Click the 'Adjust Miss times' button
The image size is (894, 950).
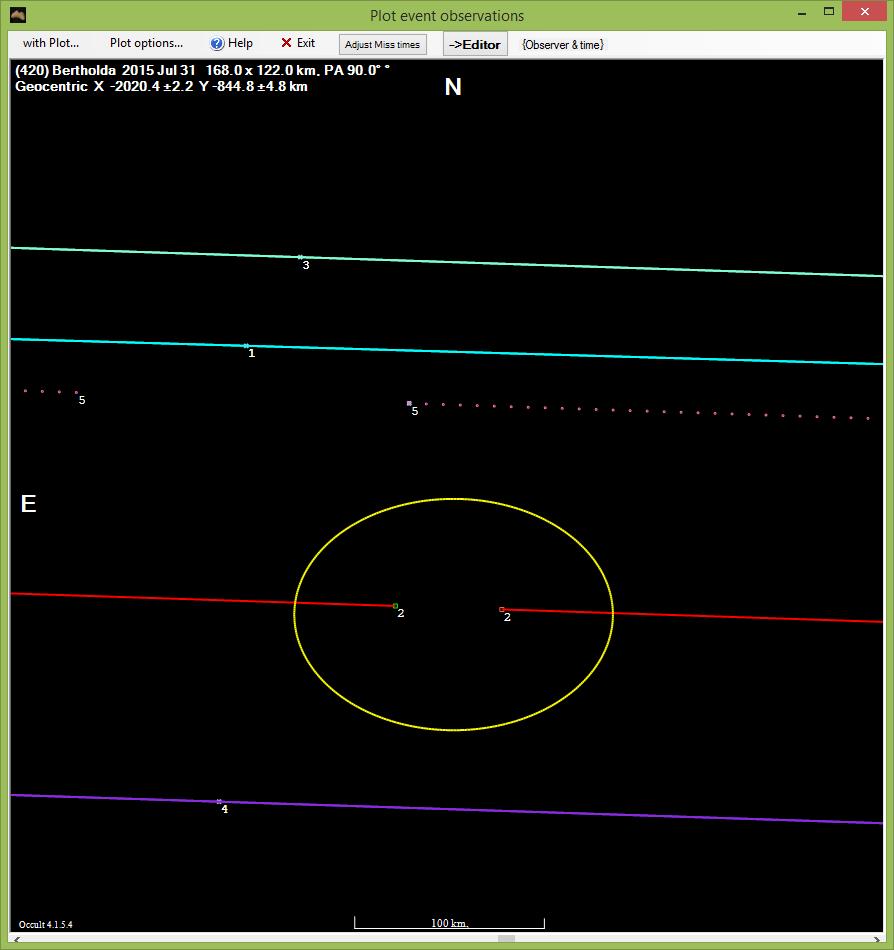point(382,44)
